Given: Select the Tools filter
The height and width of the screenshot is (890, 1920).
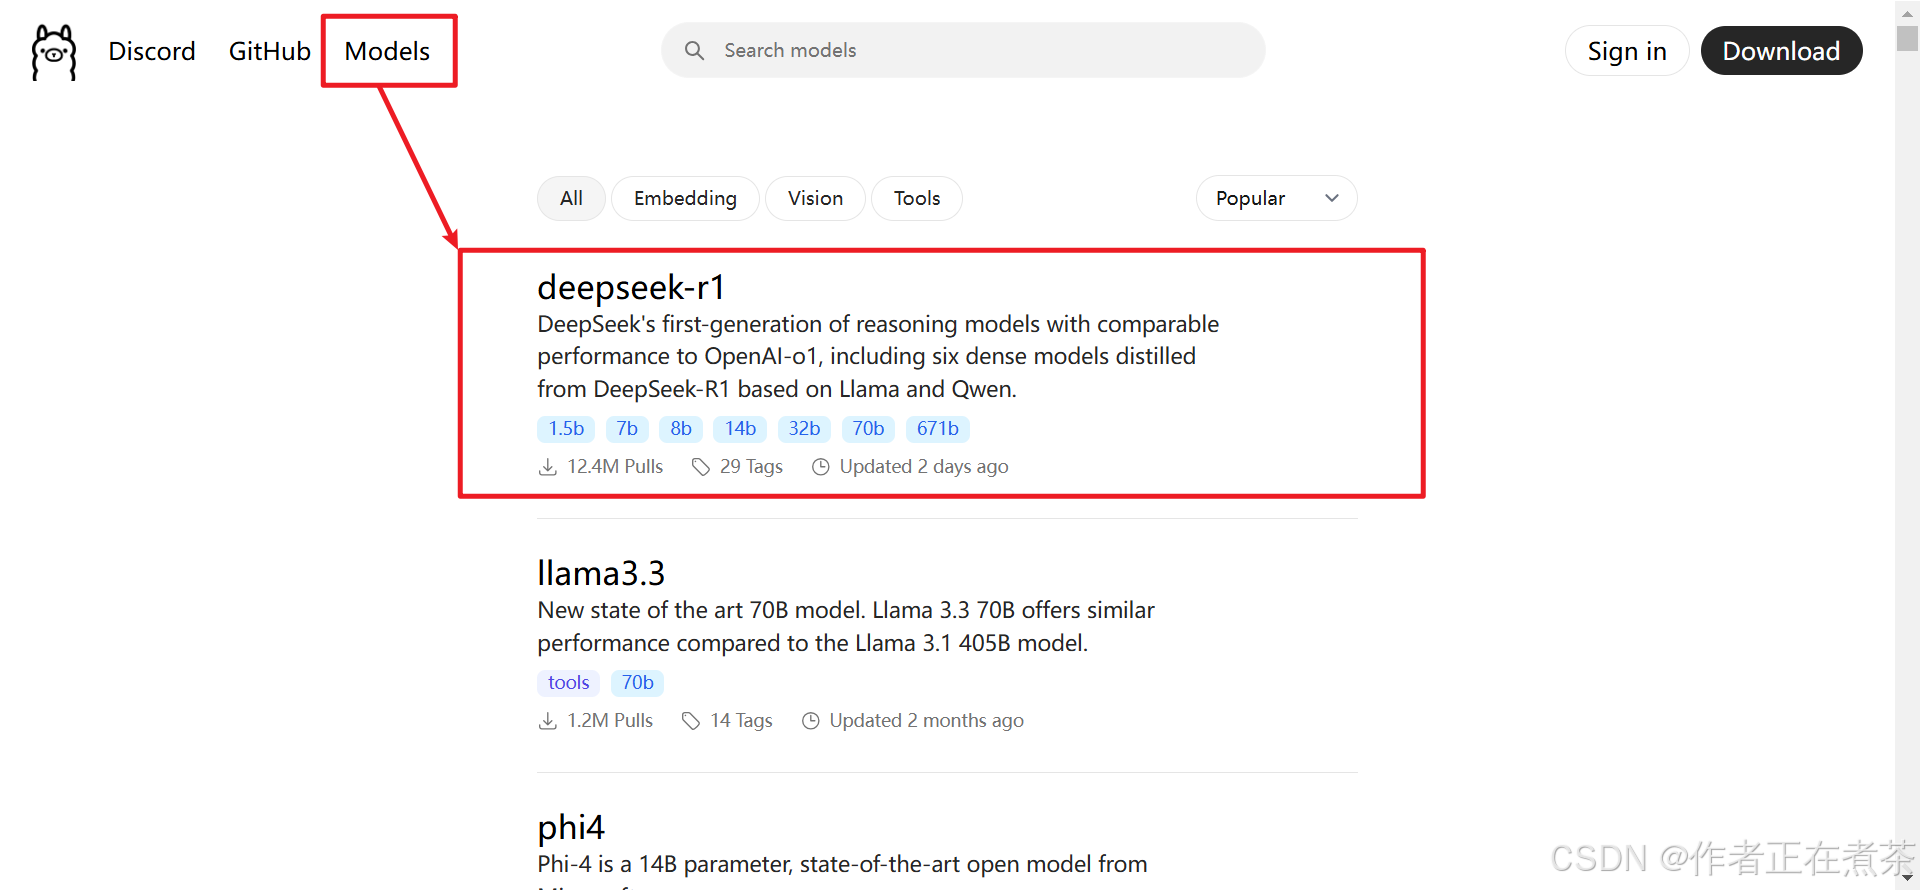Looking at the screenshot, I should tap(917, 198).
